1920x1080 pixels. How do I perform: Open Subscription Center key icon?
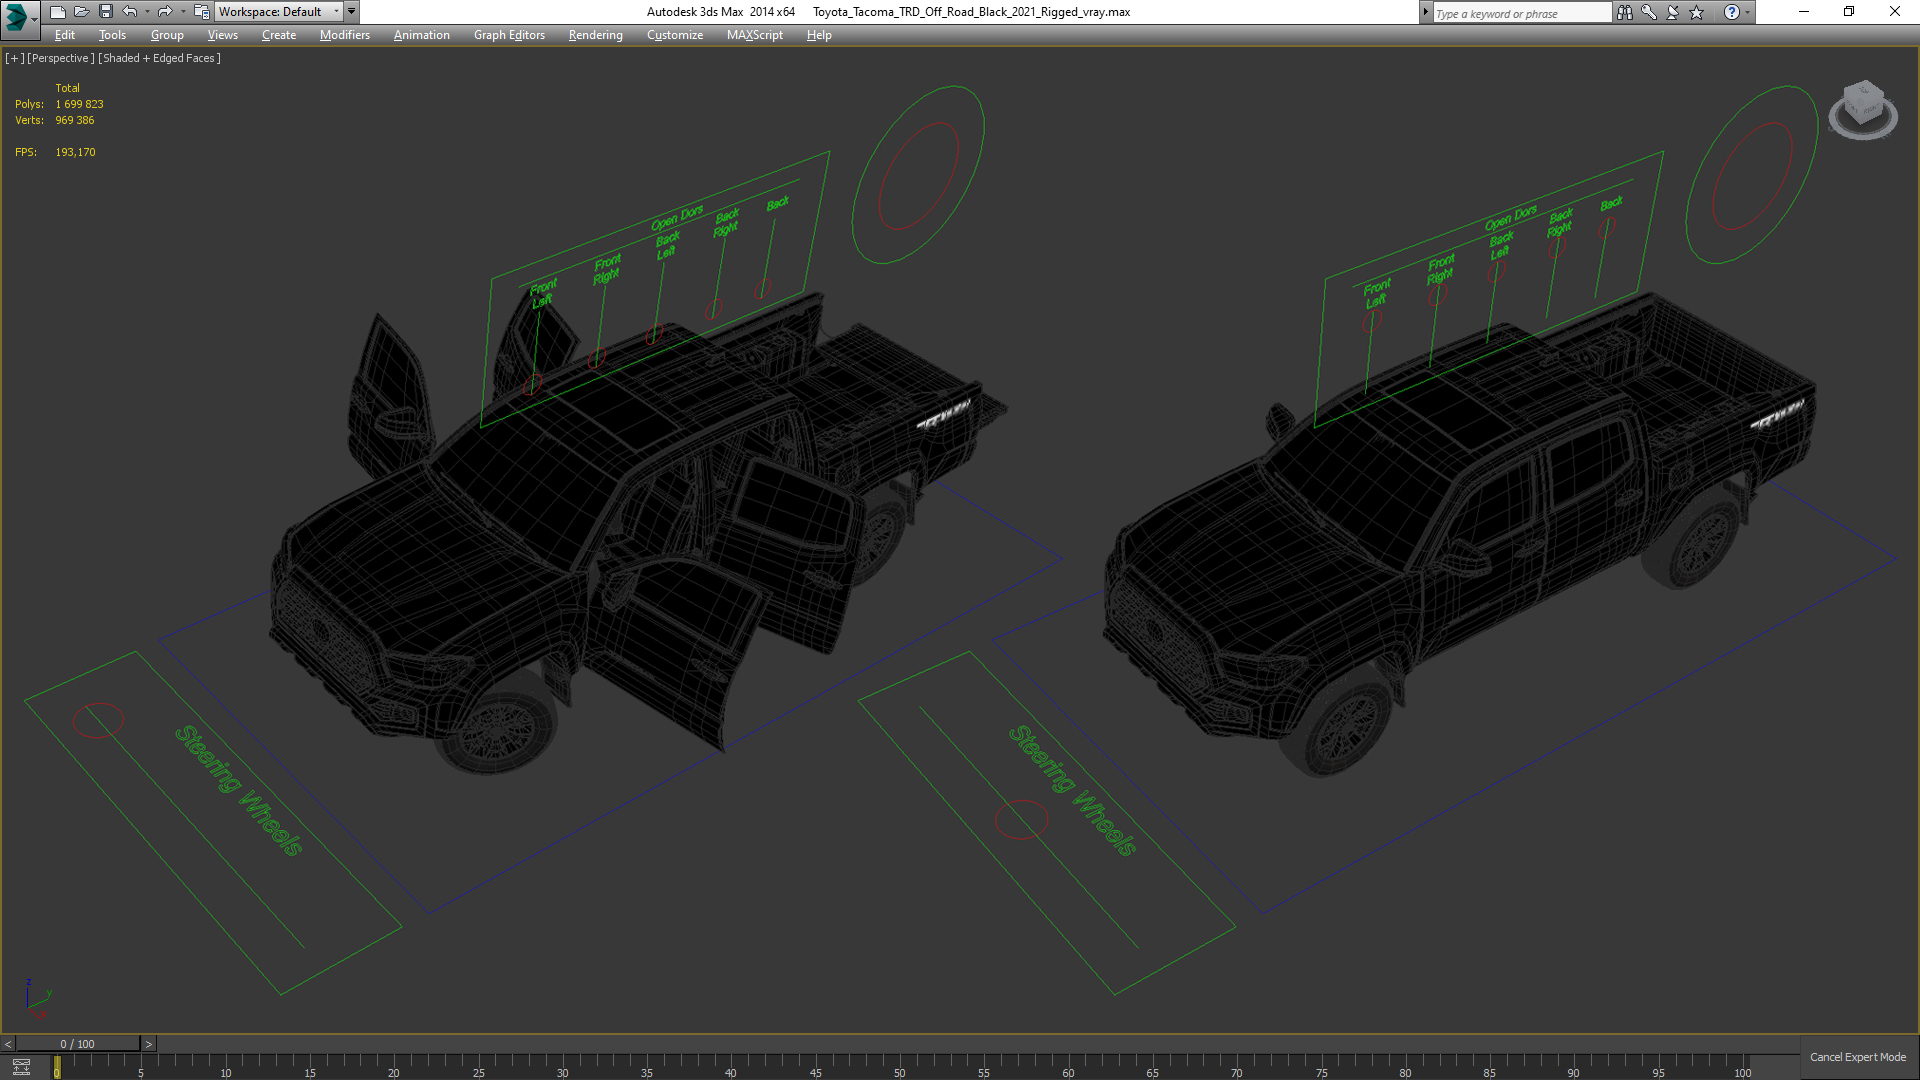(1649, 12)
